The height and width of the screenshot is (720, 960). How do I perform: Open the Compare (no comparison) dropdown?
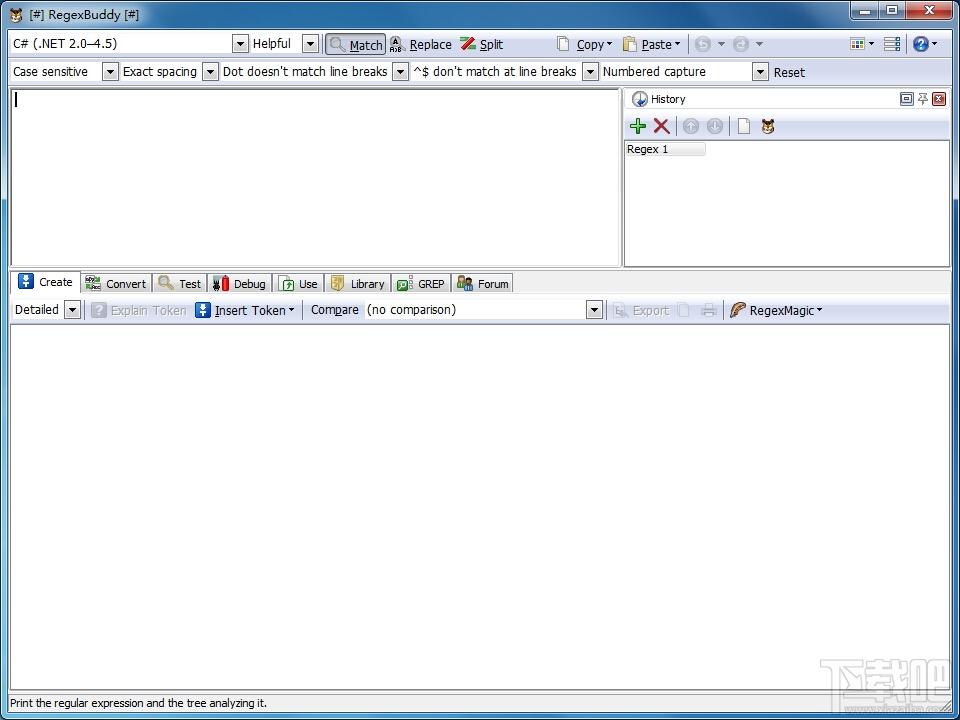pyautogui.click(x=594, y=310)
